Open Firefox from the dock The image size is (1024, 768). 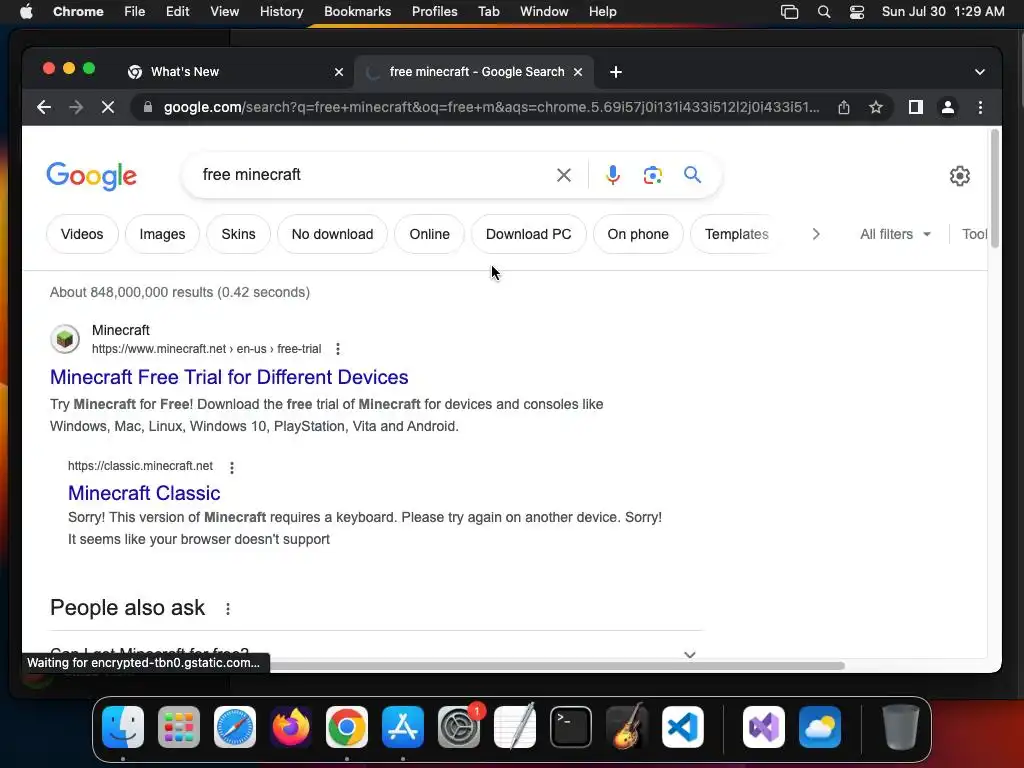(291, 727)
